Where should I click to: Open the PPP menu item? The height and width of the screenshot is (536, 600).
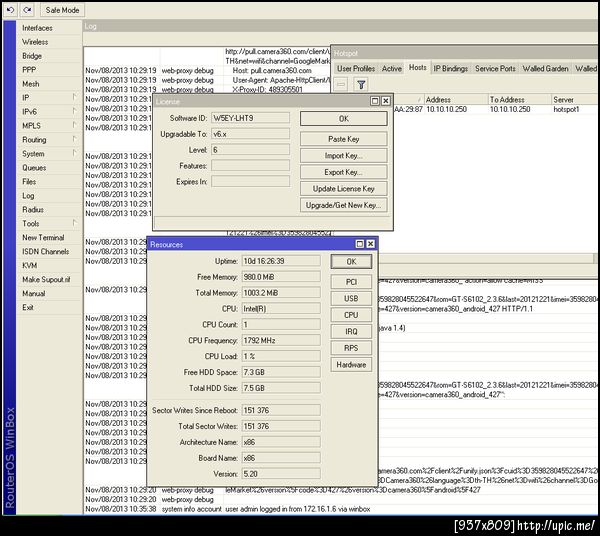point(29,70)
